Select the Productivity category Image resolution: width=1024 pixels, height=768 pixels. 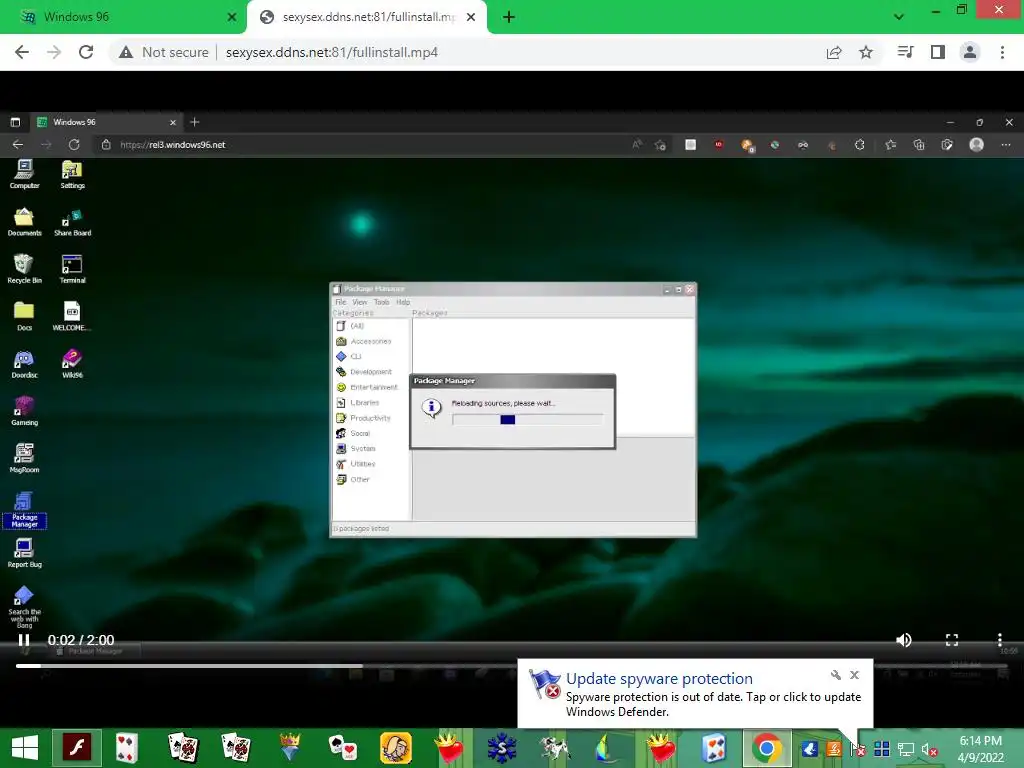tap(364, 418)
